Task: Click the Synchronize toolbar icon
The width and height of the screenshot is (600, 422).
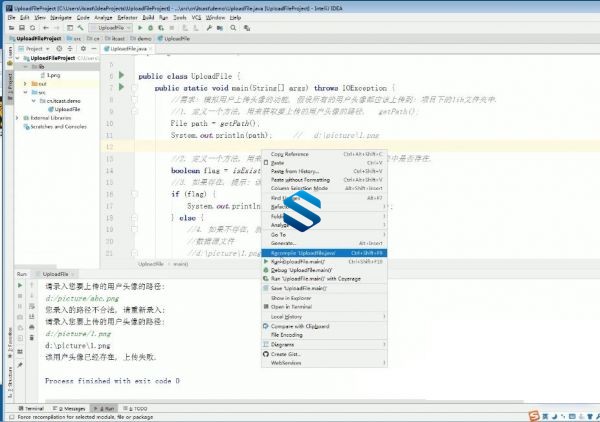Action: click(33, 28)
